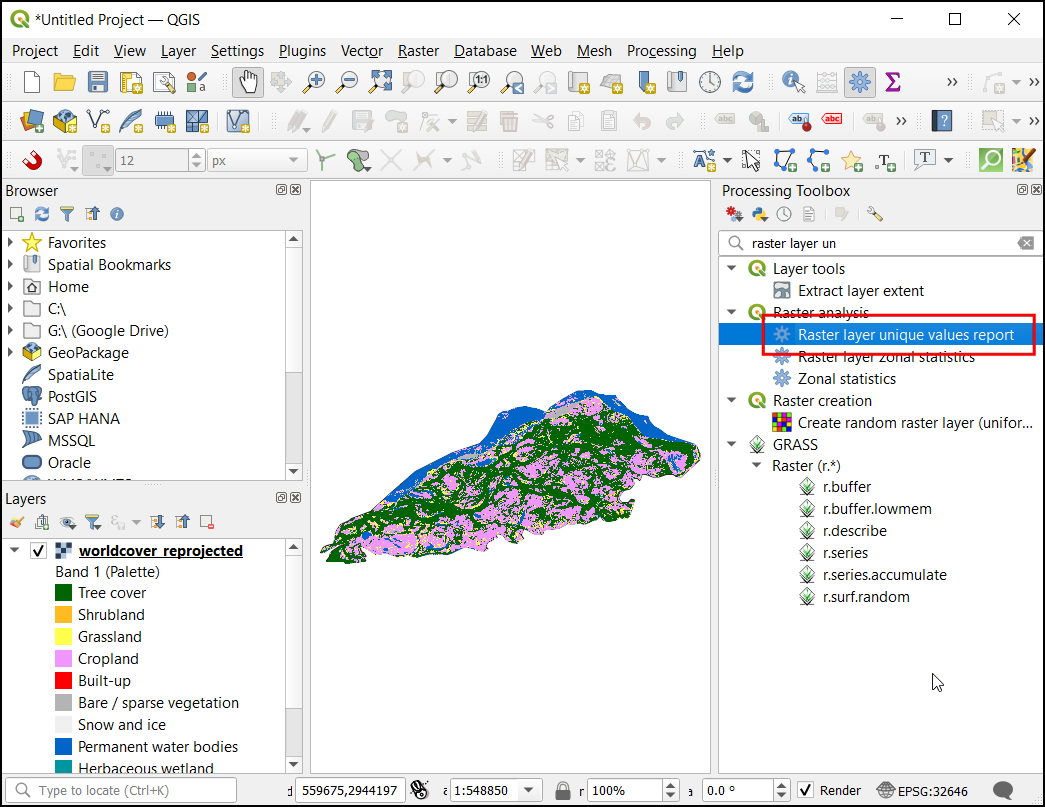Click the EPSG:32646 CRS button
The width and height of the screenshot is (1045, 807).
(922, 790)
